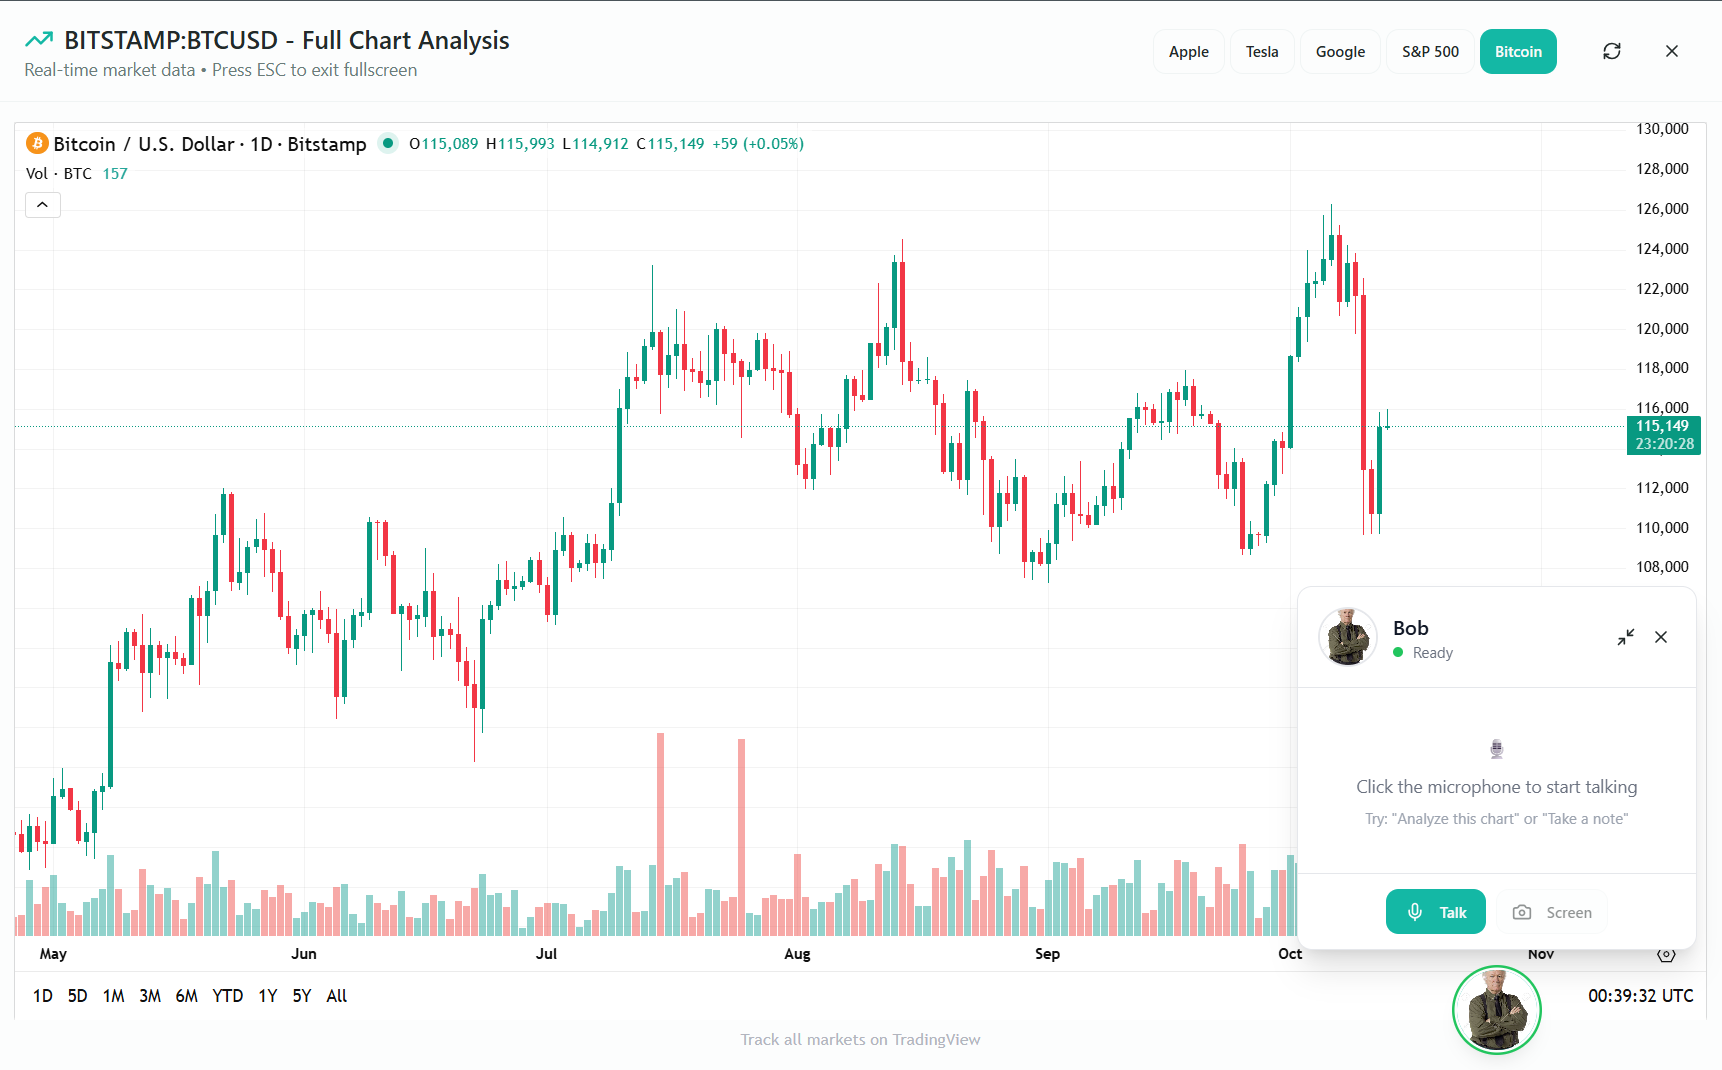Dismiss Bob's panel with its X control
Screen dimensions: 1722x1070
(x=1661, y=637)
